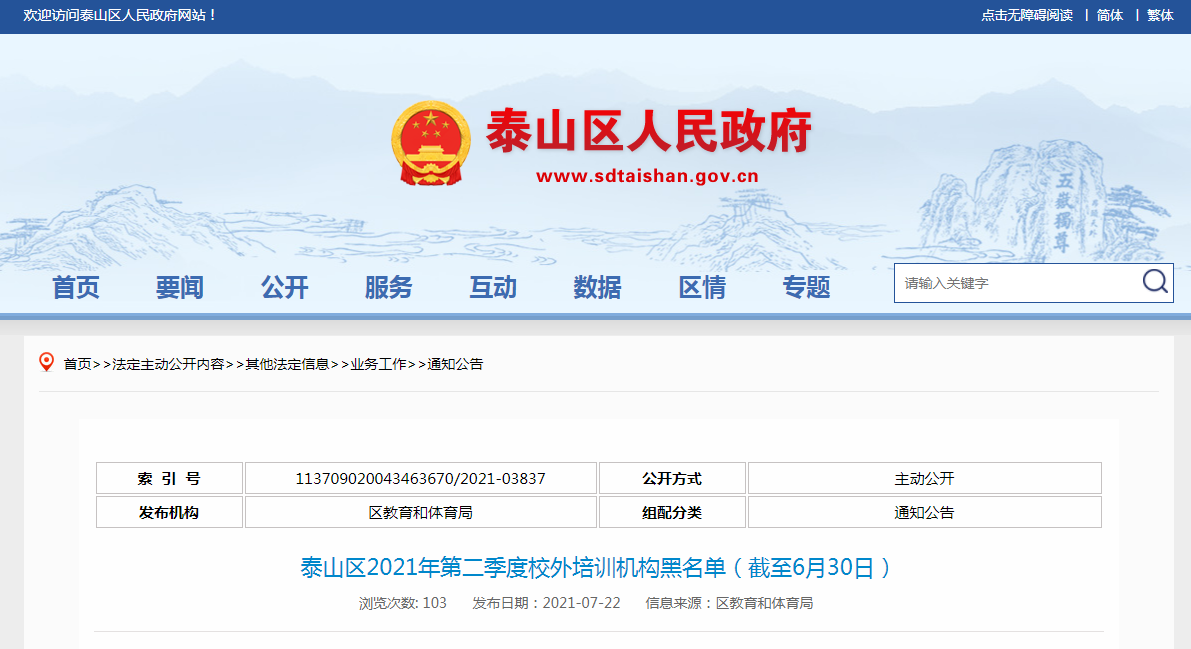Switch to 繁体 traditional Chinese
Viewport: 1191px width, 649px height.
pyautogui.click(x=1160, y=15)
